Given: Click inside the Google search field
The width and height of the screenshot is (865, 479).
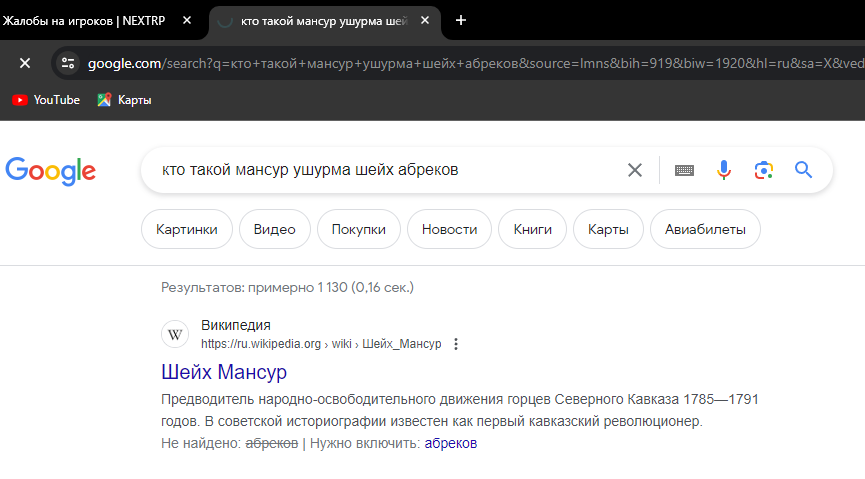Looking at the screenshot, I should point(380,170).
